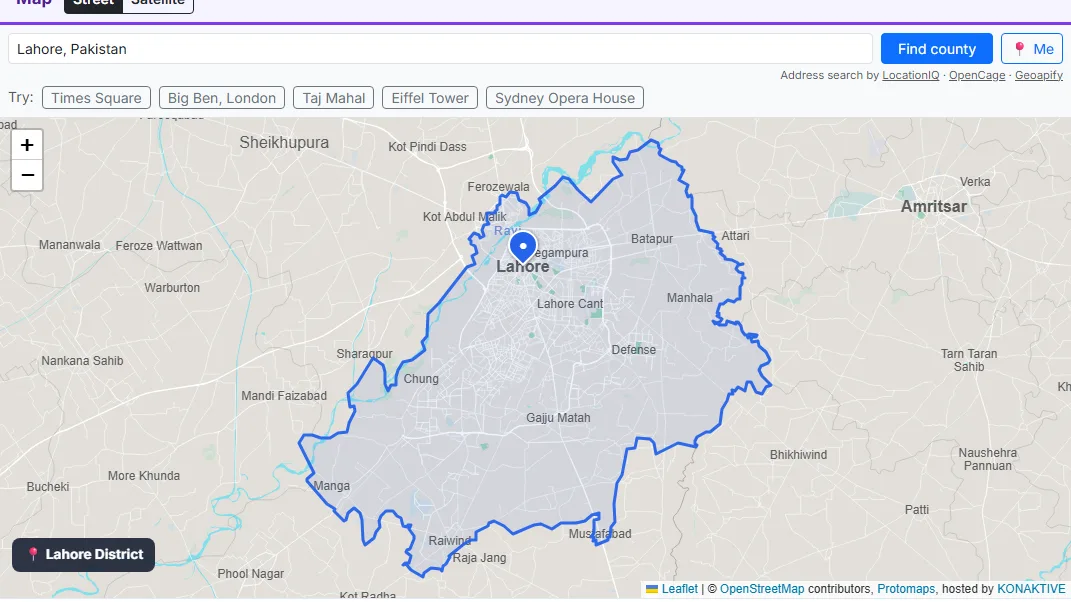Try the Taj Mahal example
Image resolution: width=1071 pixels, height=602 pixels.
point(334,98)
